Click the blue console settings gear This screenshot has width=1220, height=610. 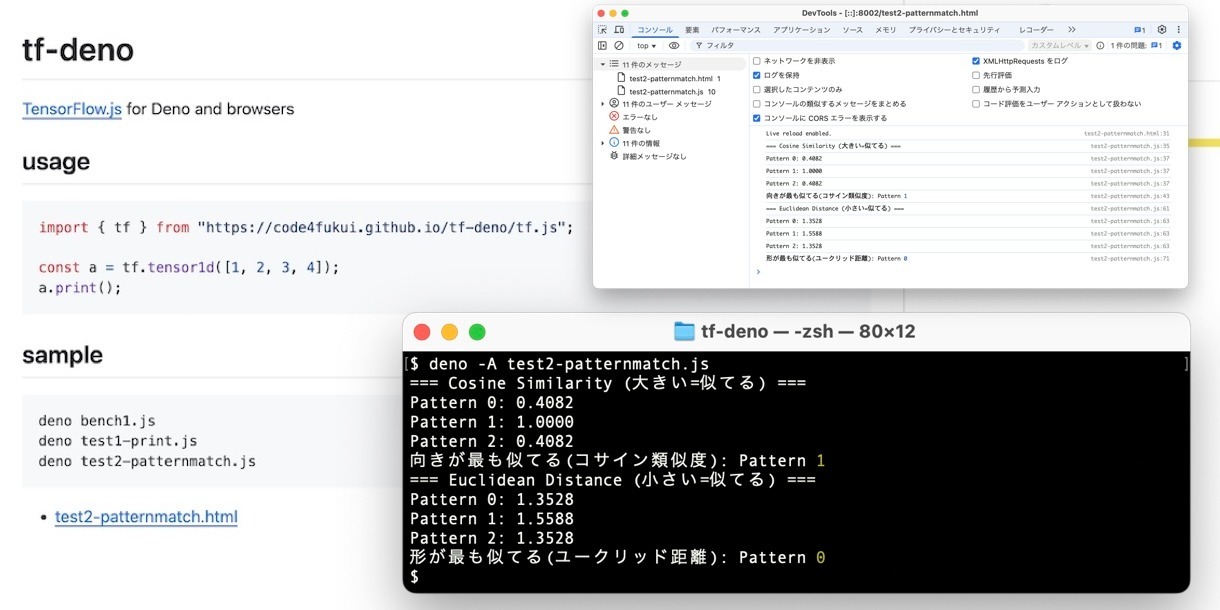pyautogui.click(x=1177, y=45)
